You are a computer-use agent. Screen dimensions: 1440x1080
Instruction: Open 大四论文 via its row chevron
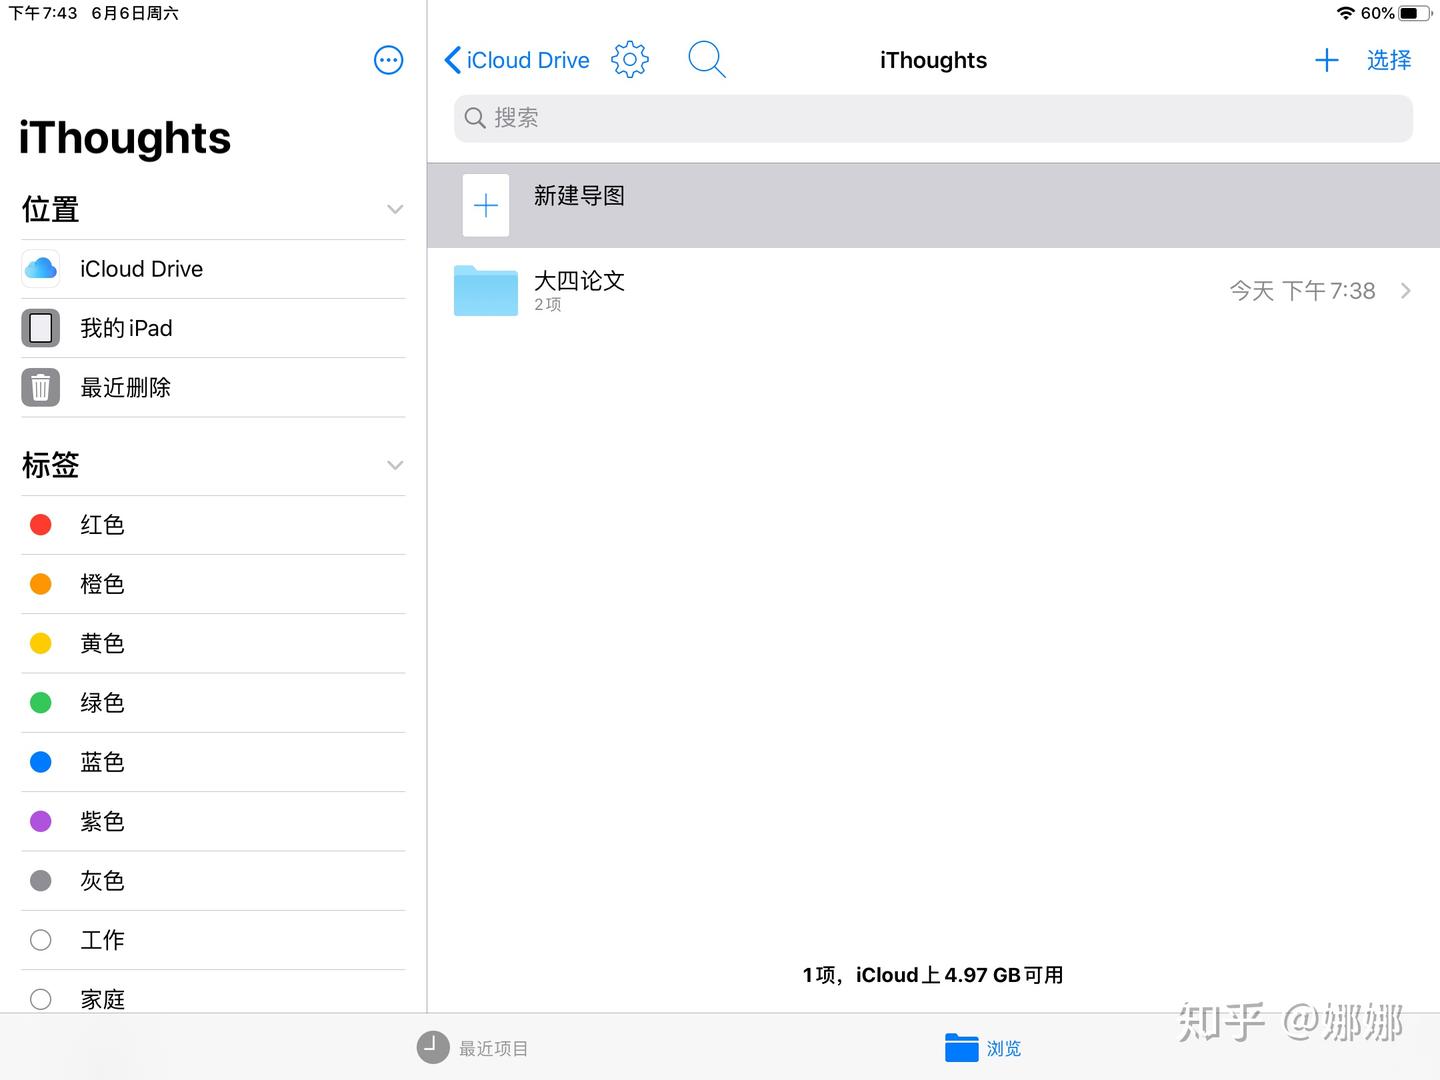[1405, 290]
